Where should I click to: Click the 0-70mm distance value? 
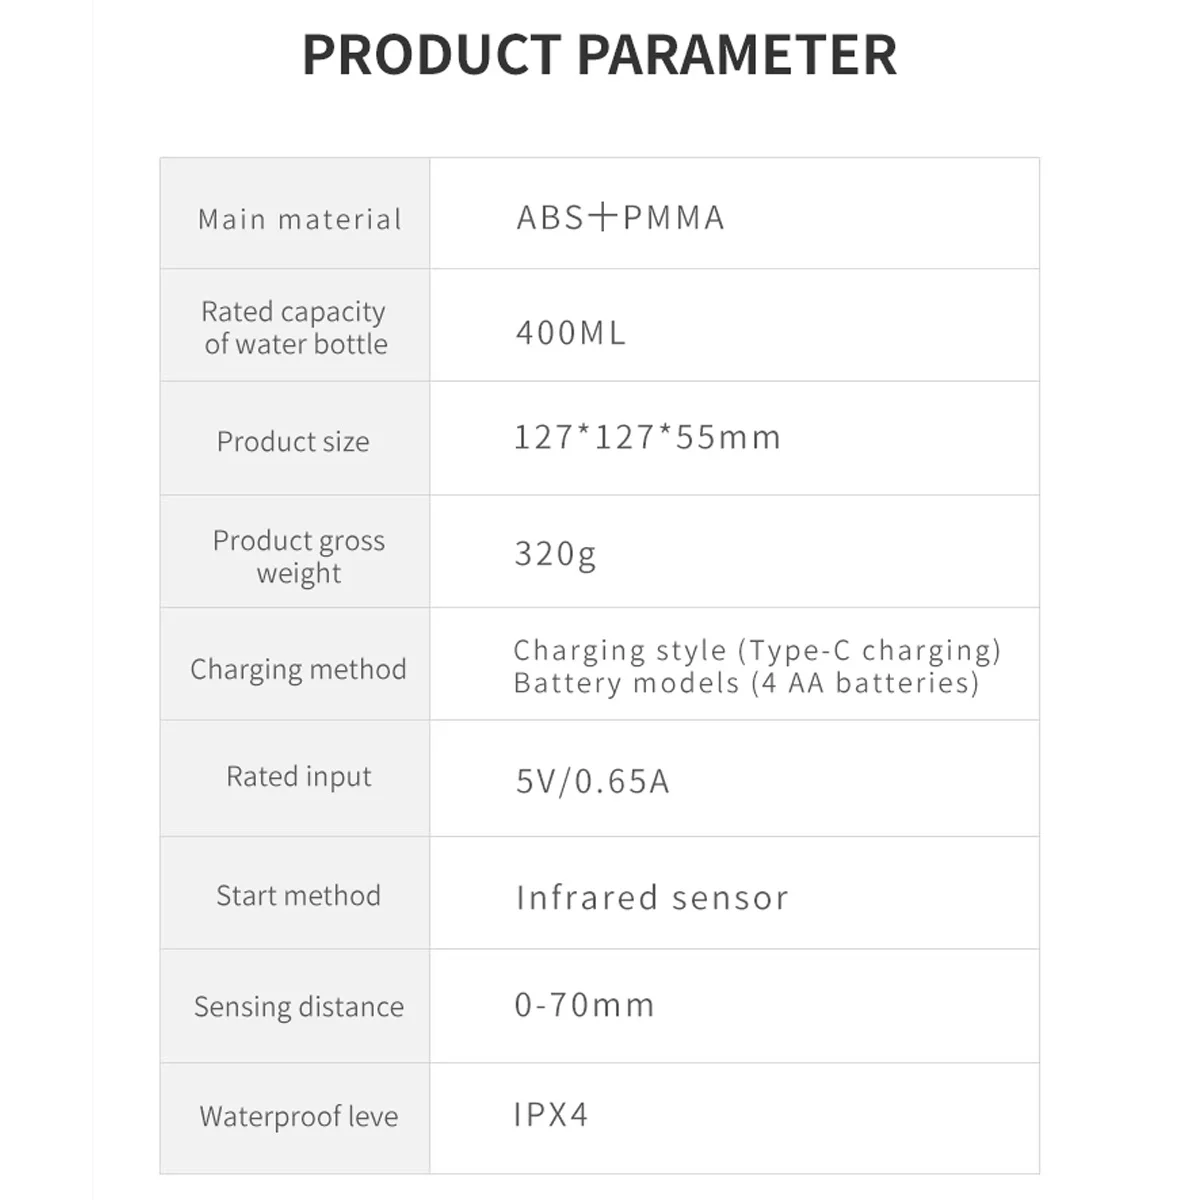(x=584, y=1004)
